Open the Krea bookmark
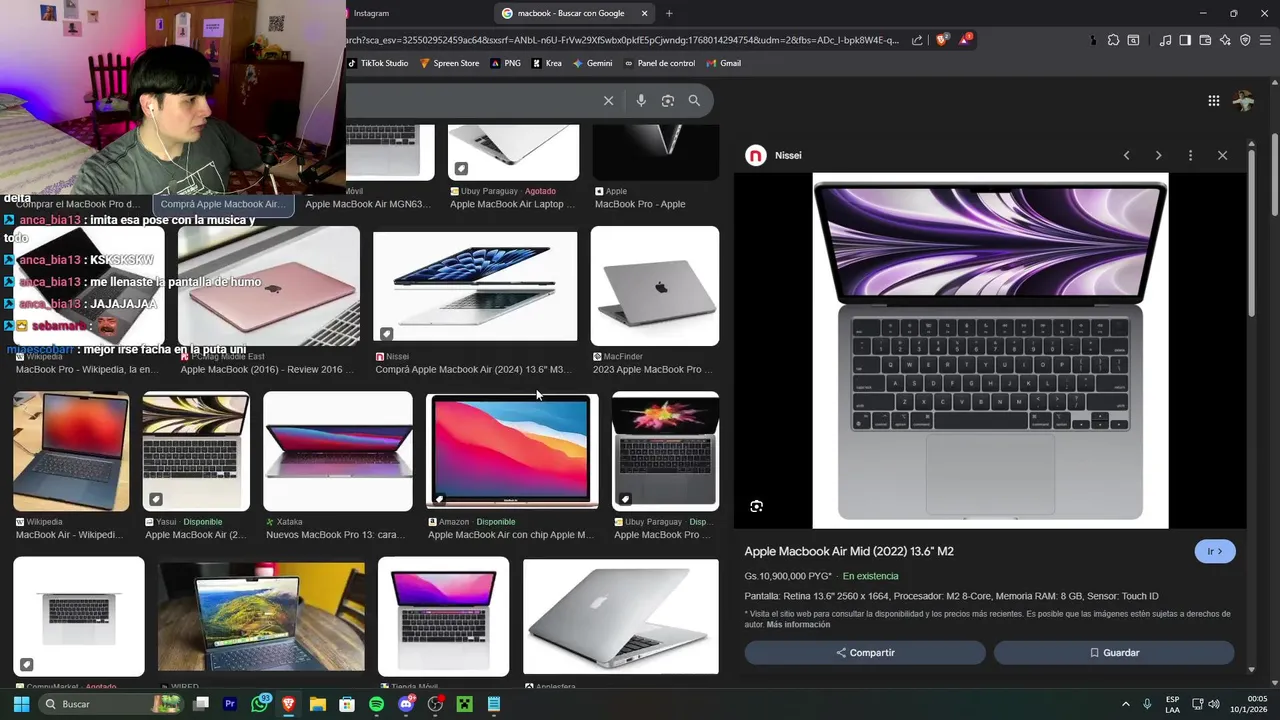1280x720 pixels. pyautogui.click(x=547, y=63)
